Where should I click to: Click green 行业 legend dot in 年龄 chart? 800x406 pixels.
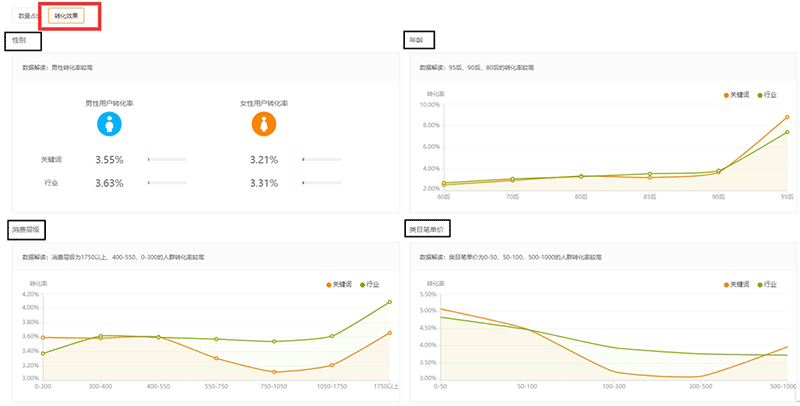(x=759, y=94)
